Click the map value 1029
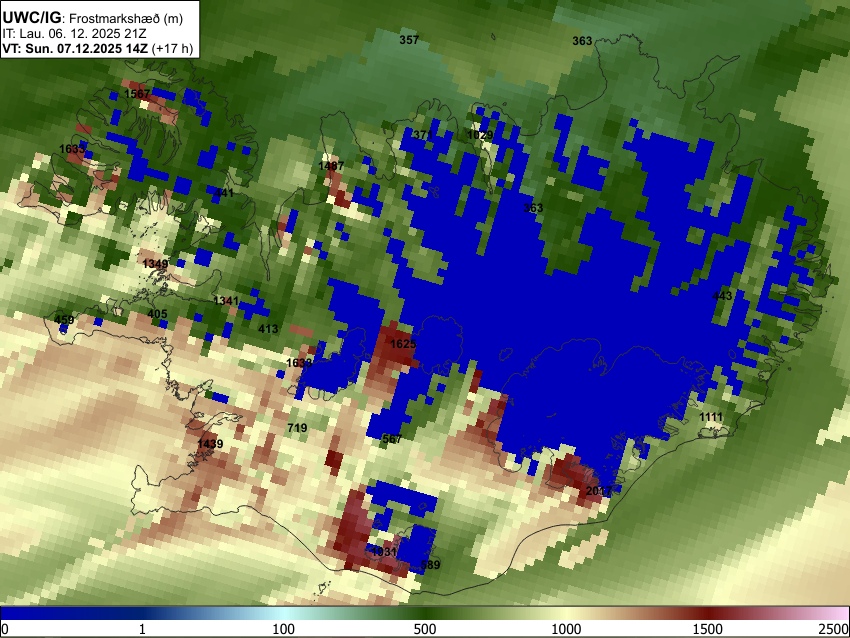The image size is (850, 638). [480, 135]
